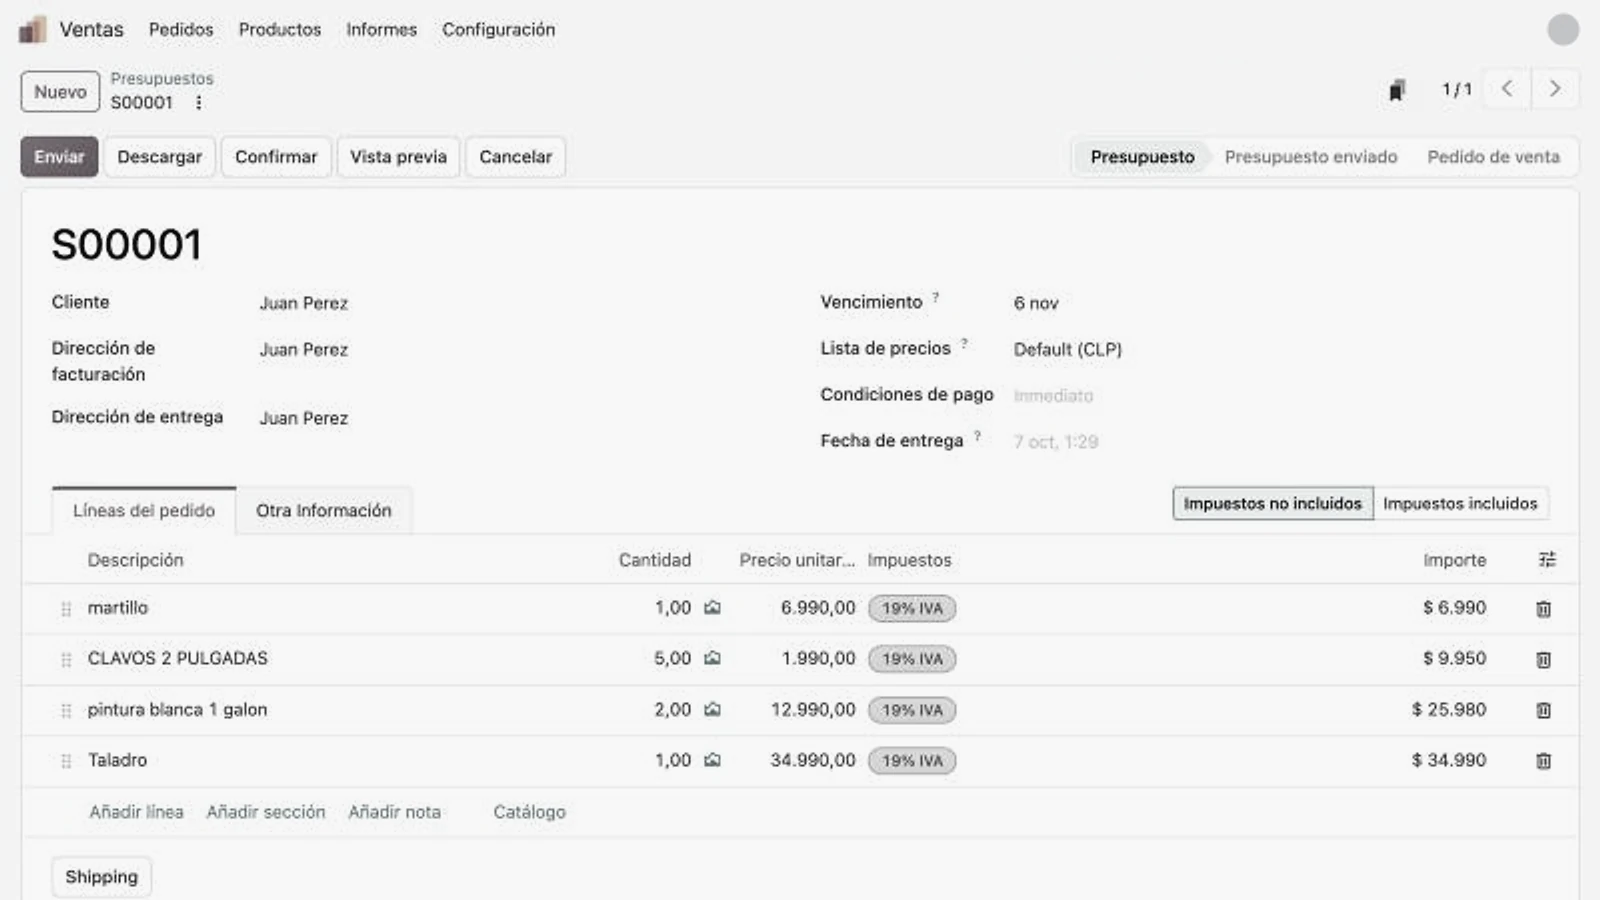Open forecast chart icon for CLAVOS 2 PULGADAS
The image size is (1600, 900).
coord(712,658)
